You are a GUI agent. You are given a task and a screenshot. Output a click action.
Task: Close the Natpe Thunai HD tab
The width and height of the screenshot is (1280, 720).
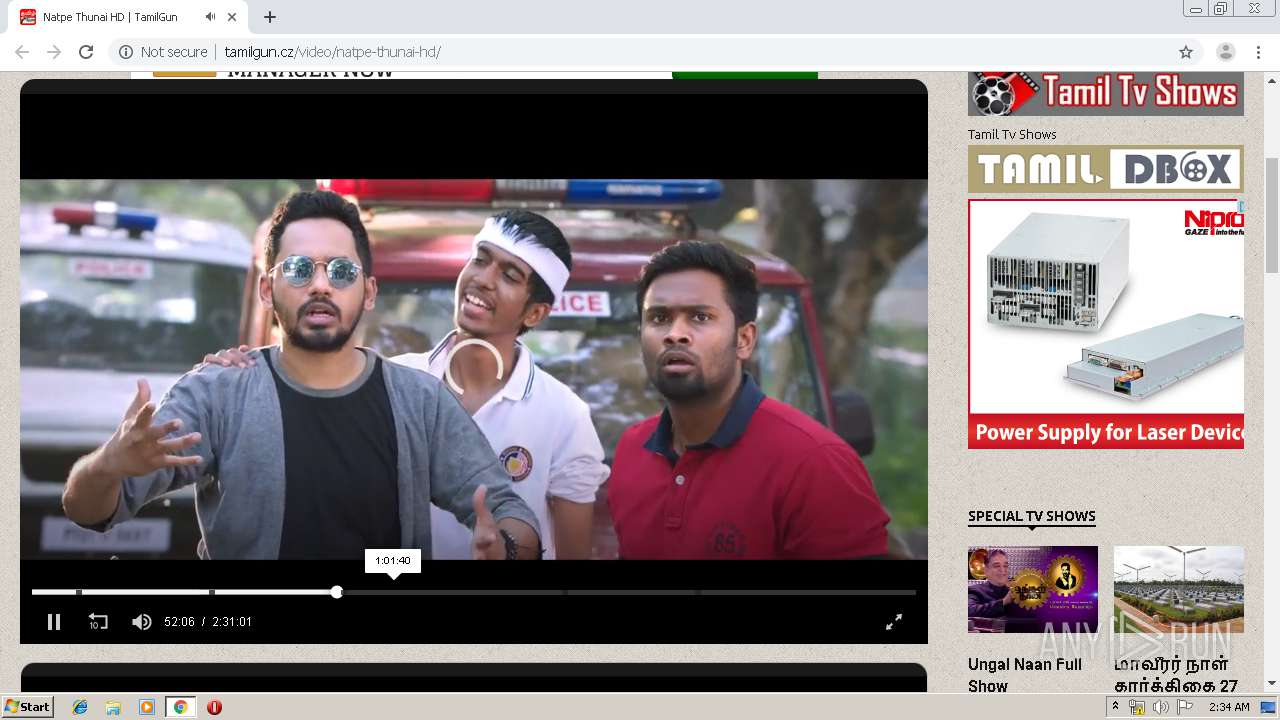tap(232, 17)
